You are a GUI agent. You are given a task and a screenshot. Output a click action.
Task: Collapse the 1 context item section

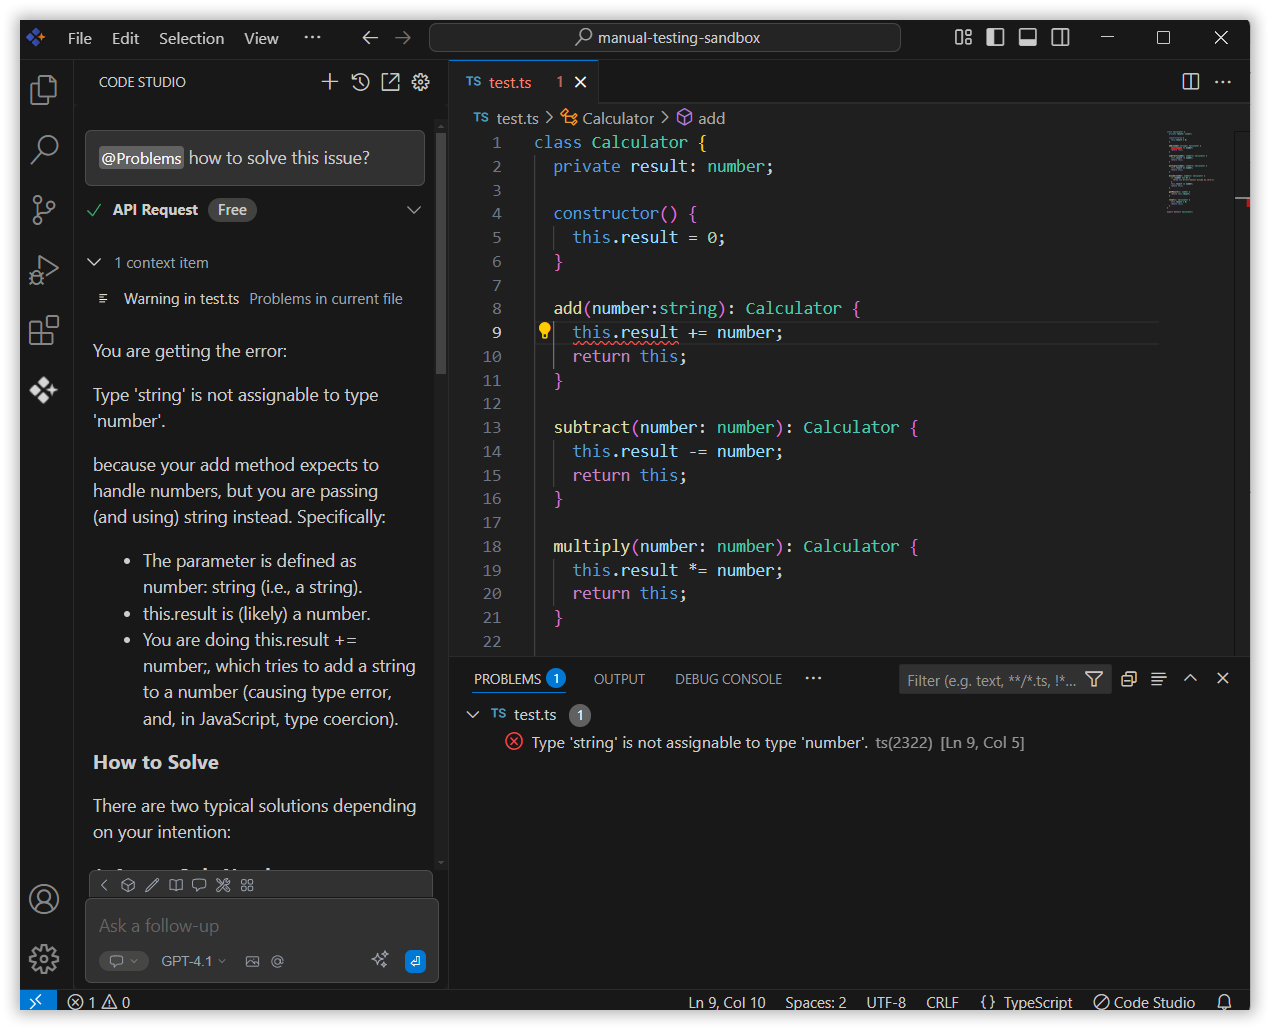tap(95, 263)
